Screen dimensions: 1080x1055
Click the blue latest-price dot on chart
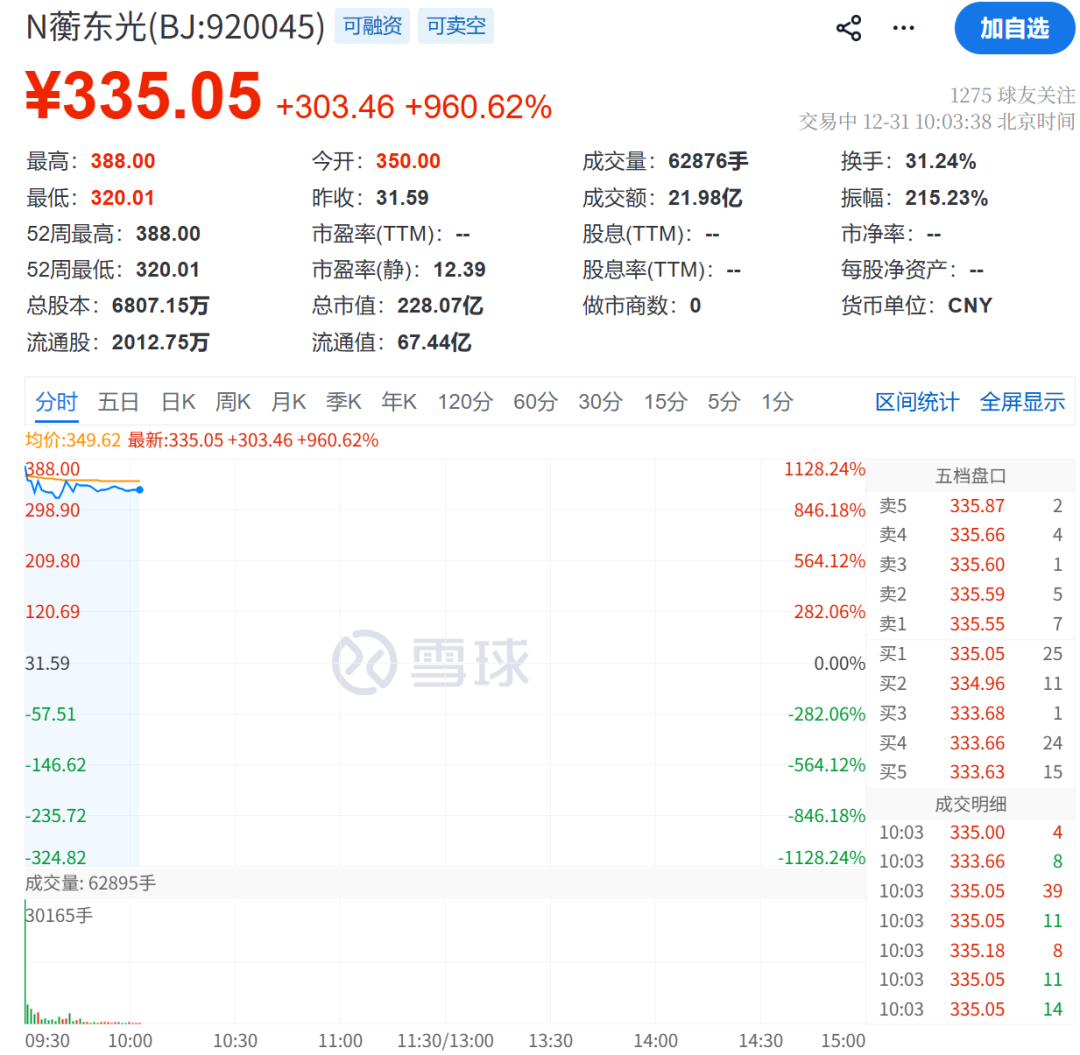pos(139,489)
